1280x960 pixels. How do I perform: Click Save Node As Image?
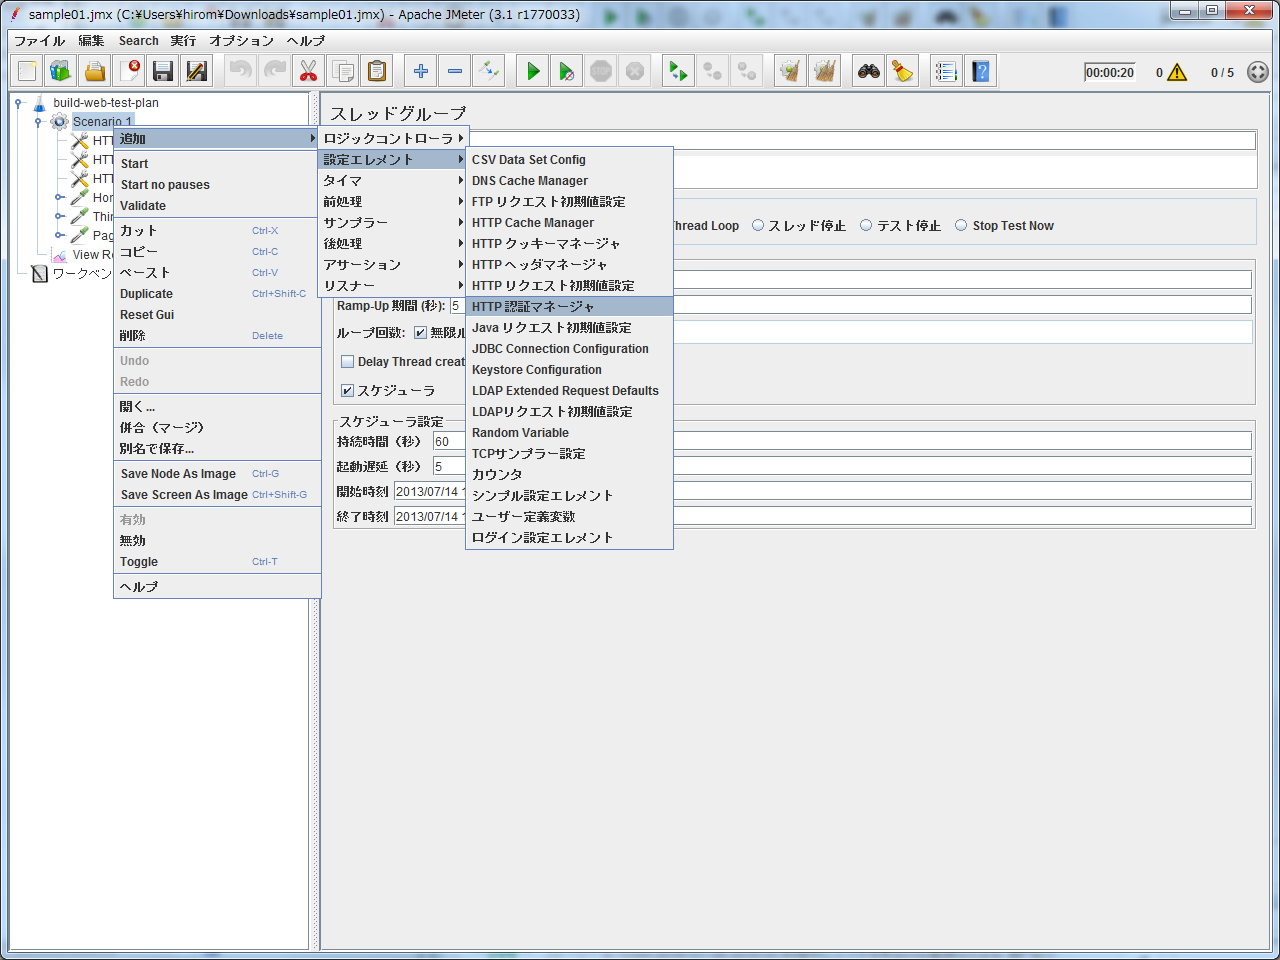click(217, 474)
